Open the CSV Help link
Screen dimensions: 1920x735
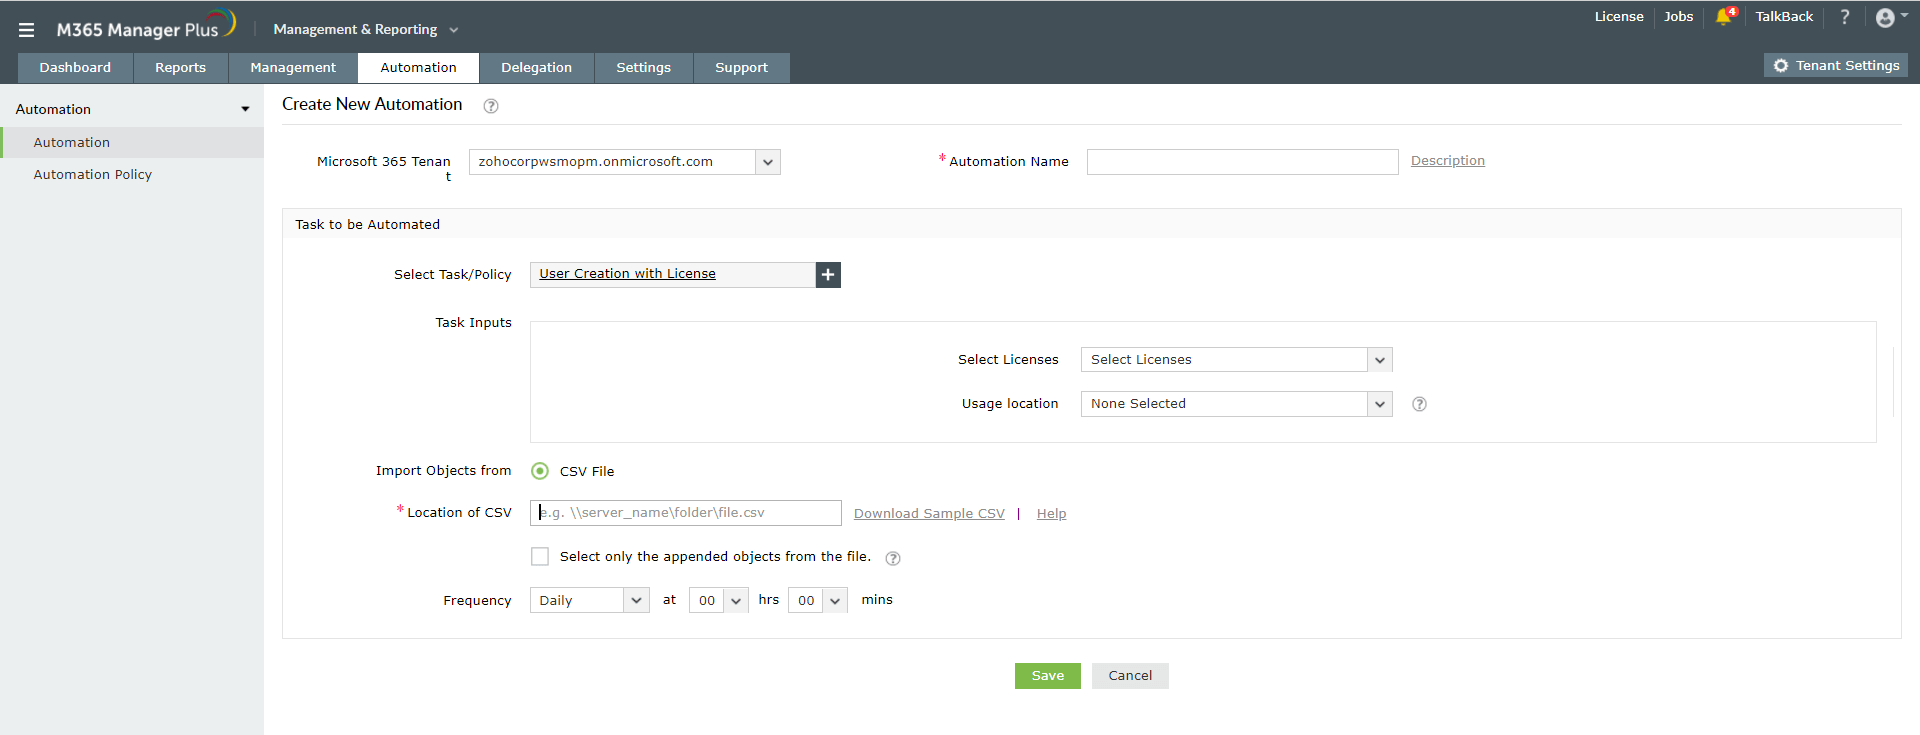[x=1051, y=514]
